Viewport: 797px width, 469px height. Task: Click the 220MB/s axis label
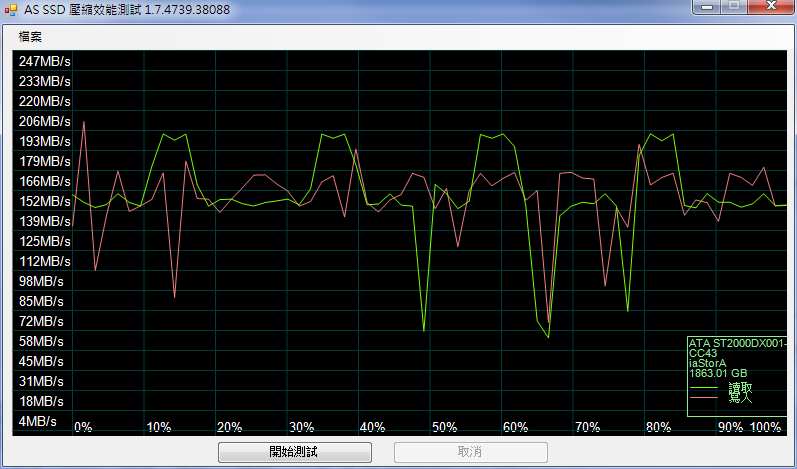tap(45, 102)
